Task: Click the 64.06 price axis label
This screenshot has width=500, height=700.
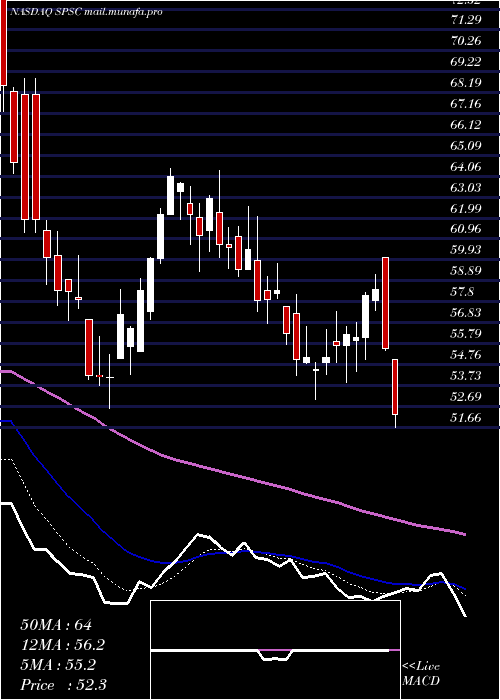Action: [466, 166]
